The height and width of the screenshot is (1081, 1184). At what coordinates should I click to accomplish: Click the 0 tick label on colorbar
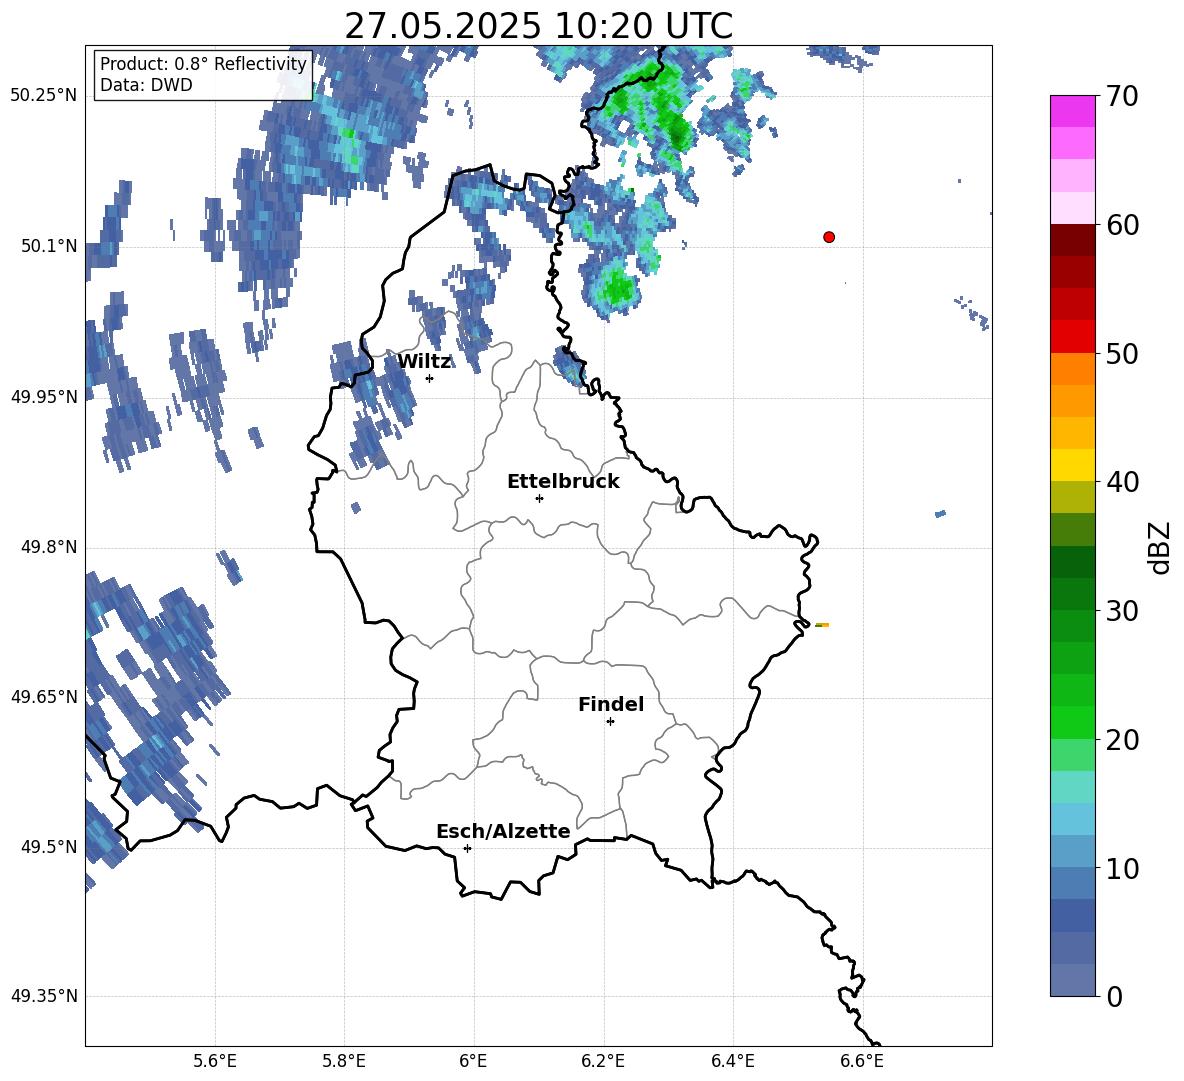(1114, 996)
